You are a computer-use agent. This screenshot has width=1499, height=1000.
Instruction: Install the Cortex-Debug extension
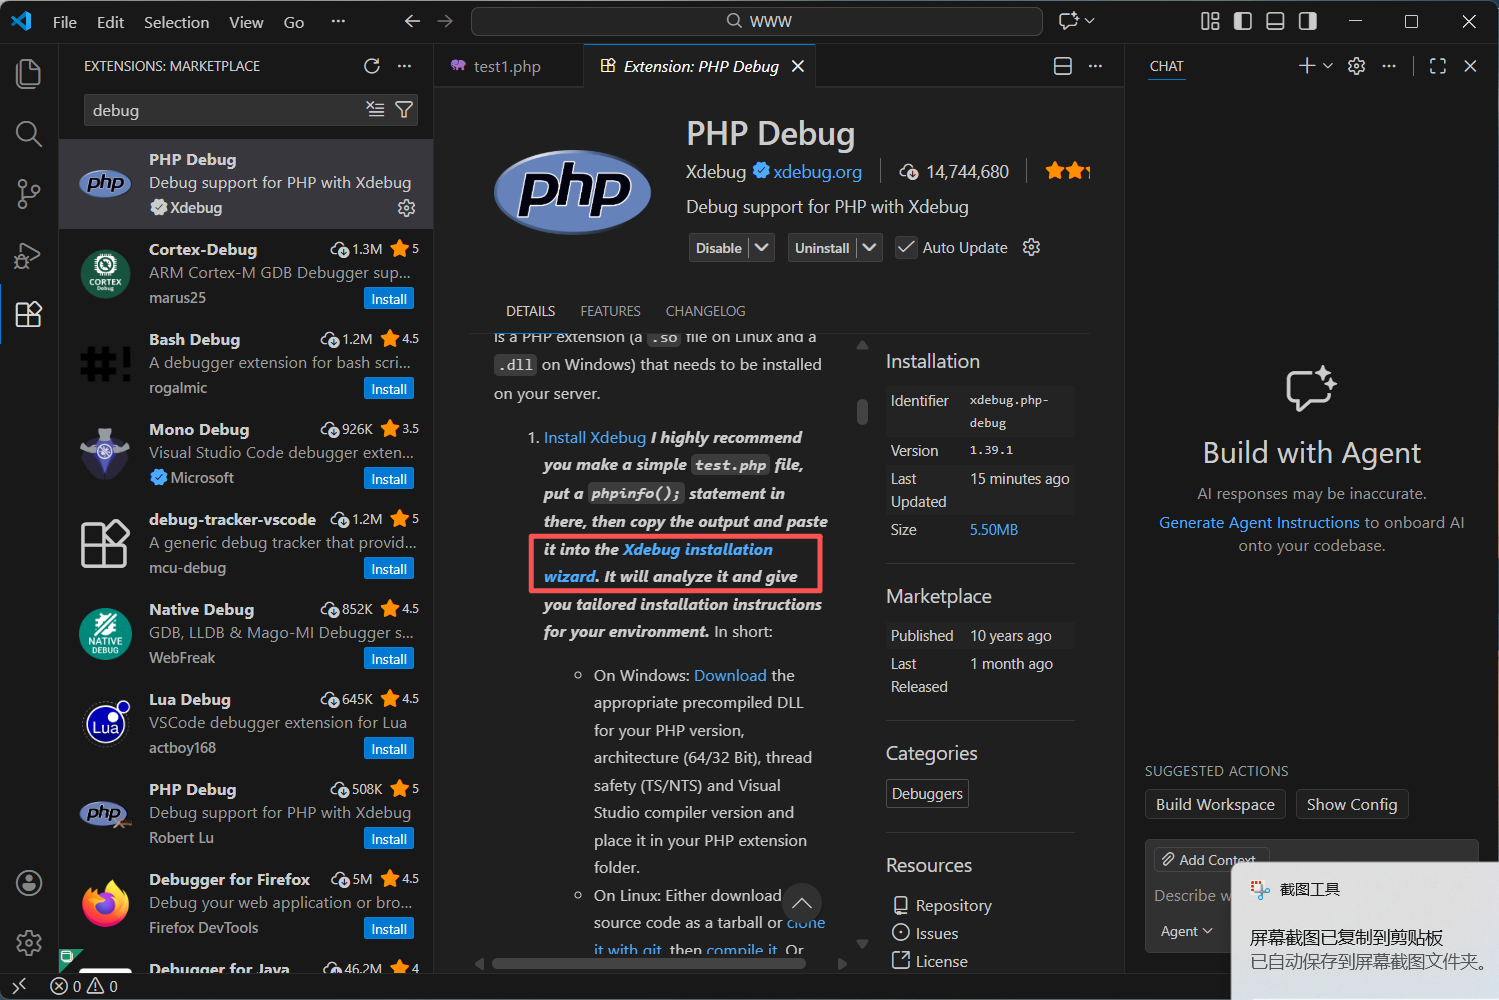(x=389, y=299)
